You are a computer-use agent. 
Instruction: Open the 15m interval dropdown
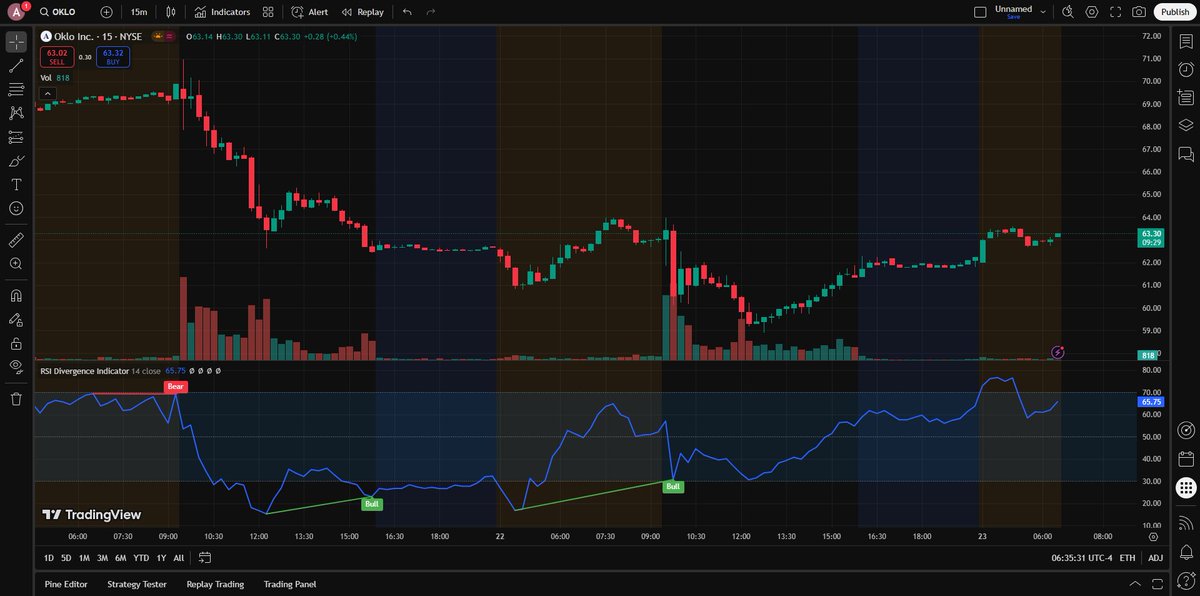pyautogui.click(x=139, y=12)
